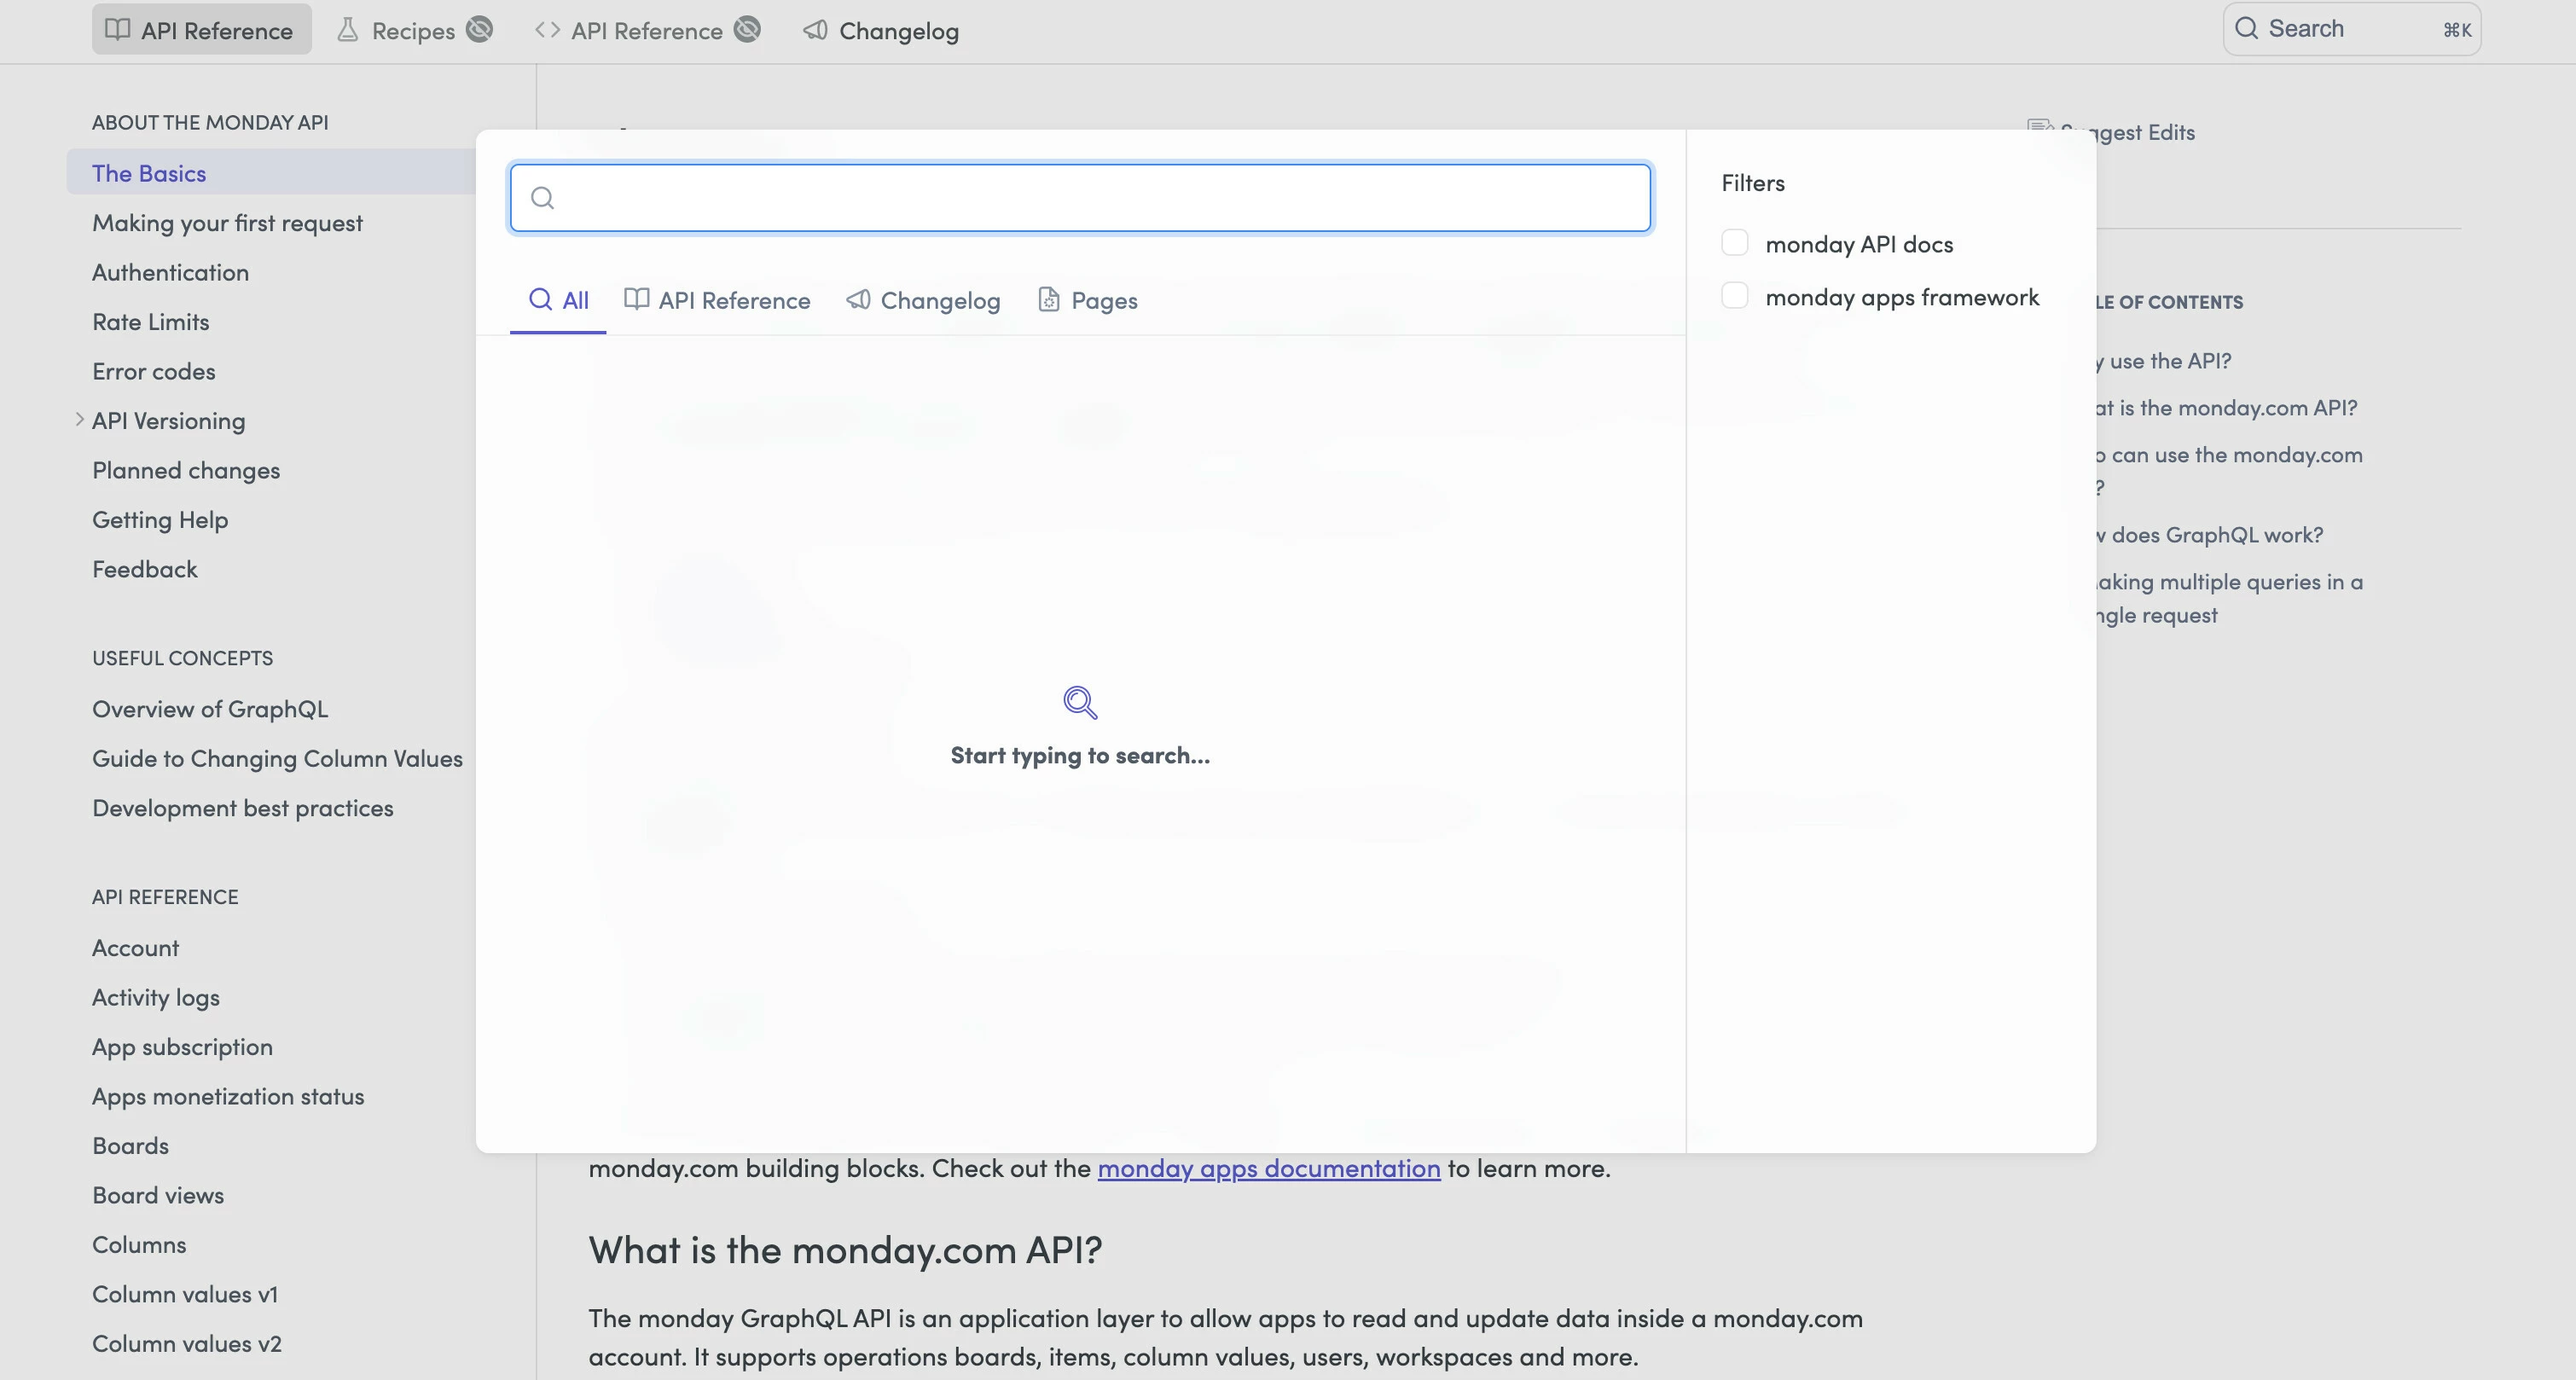Click the hidden-eye icon beside Recipes
This screenshot has height=1380, width=2576.
tap(480, 30)
